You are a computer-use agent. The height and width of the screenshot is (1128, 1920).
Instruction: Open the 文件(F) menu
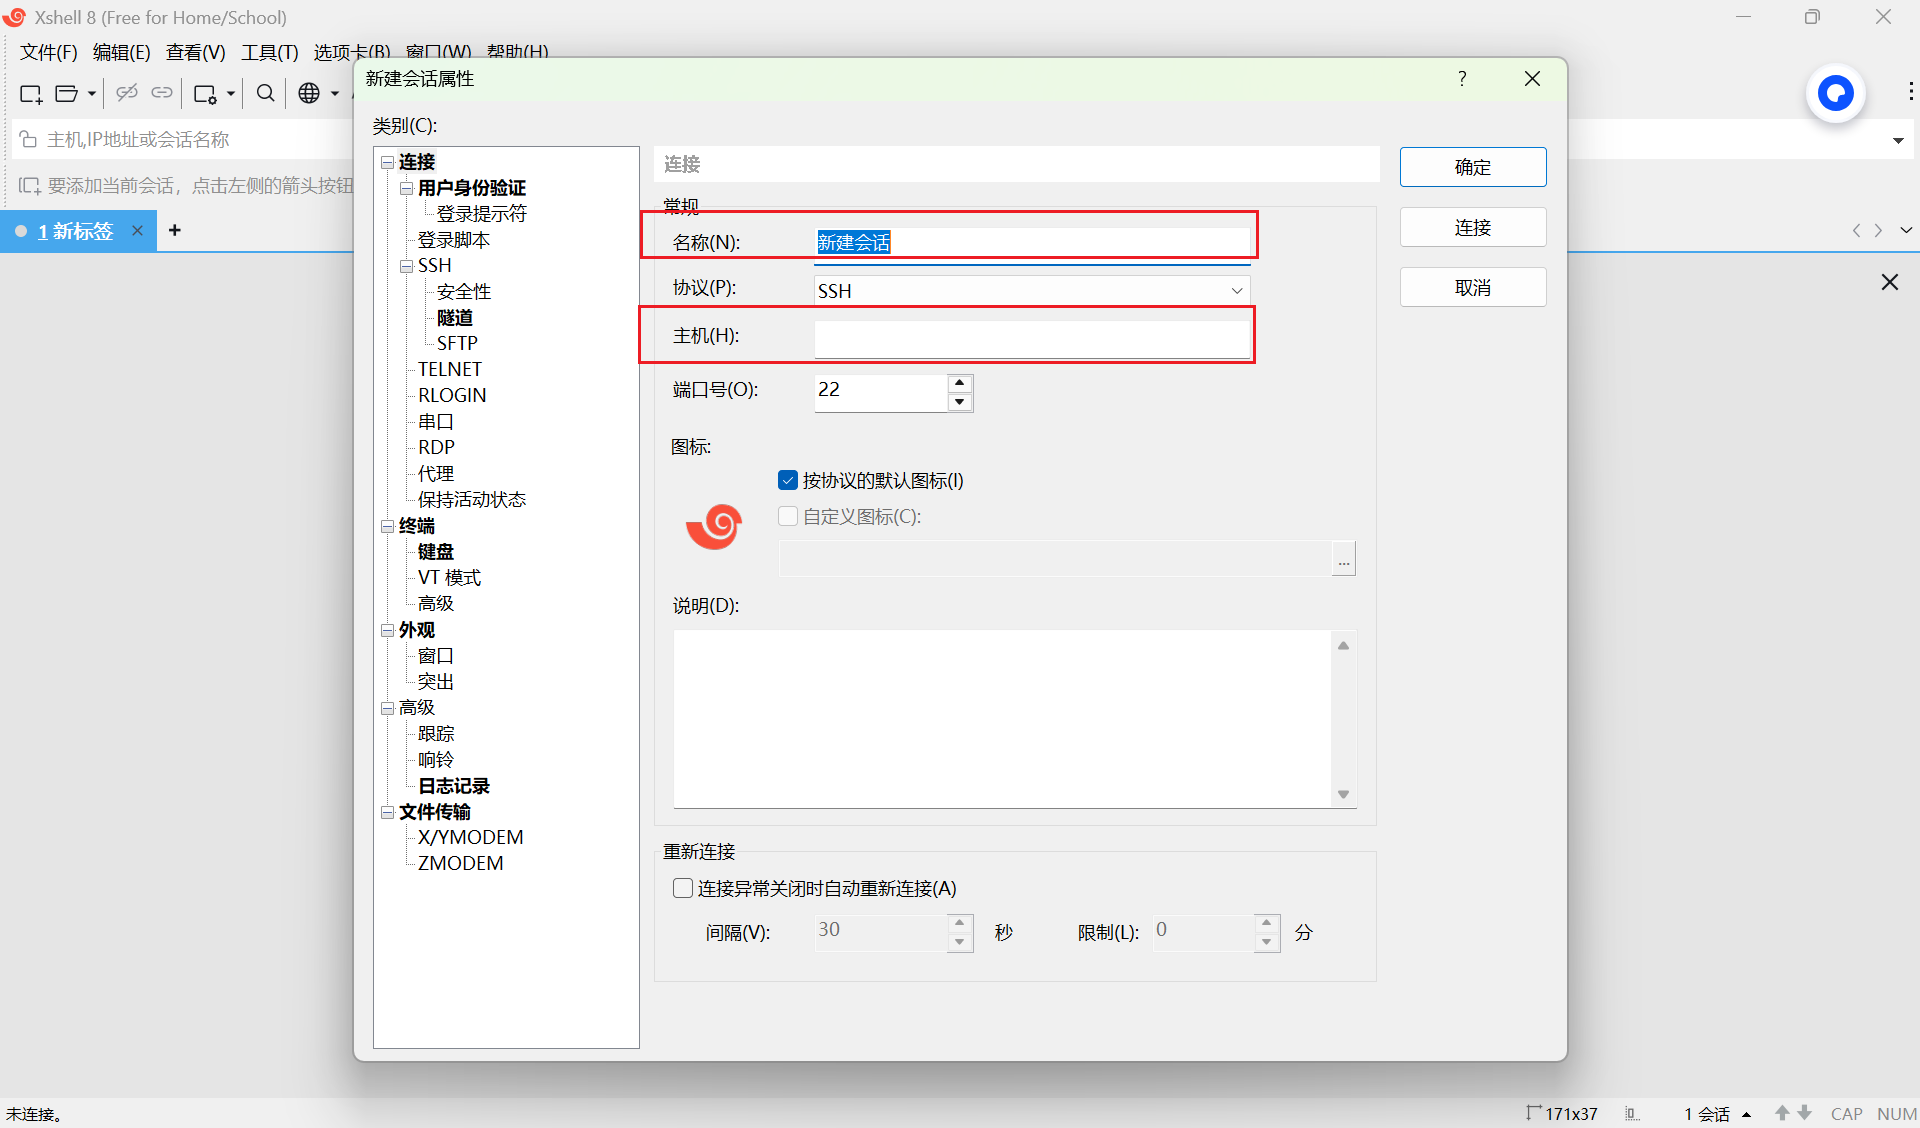tap(49, 52)
